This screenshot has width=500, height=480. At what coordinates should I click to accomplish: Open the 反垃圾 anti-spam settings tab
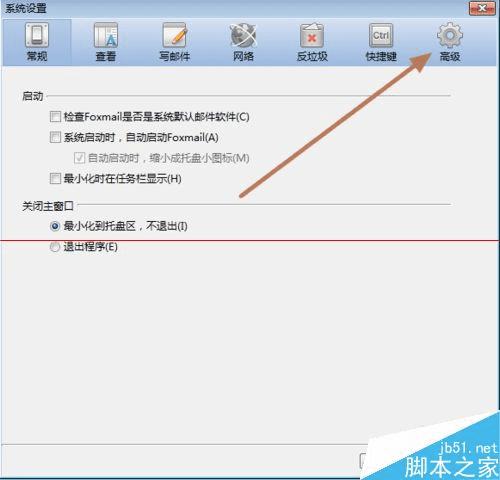(312, 42)
